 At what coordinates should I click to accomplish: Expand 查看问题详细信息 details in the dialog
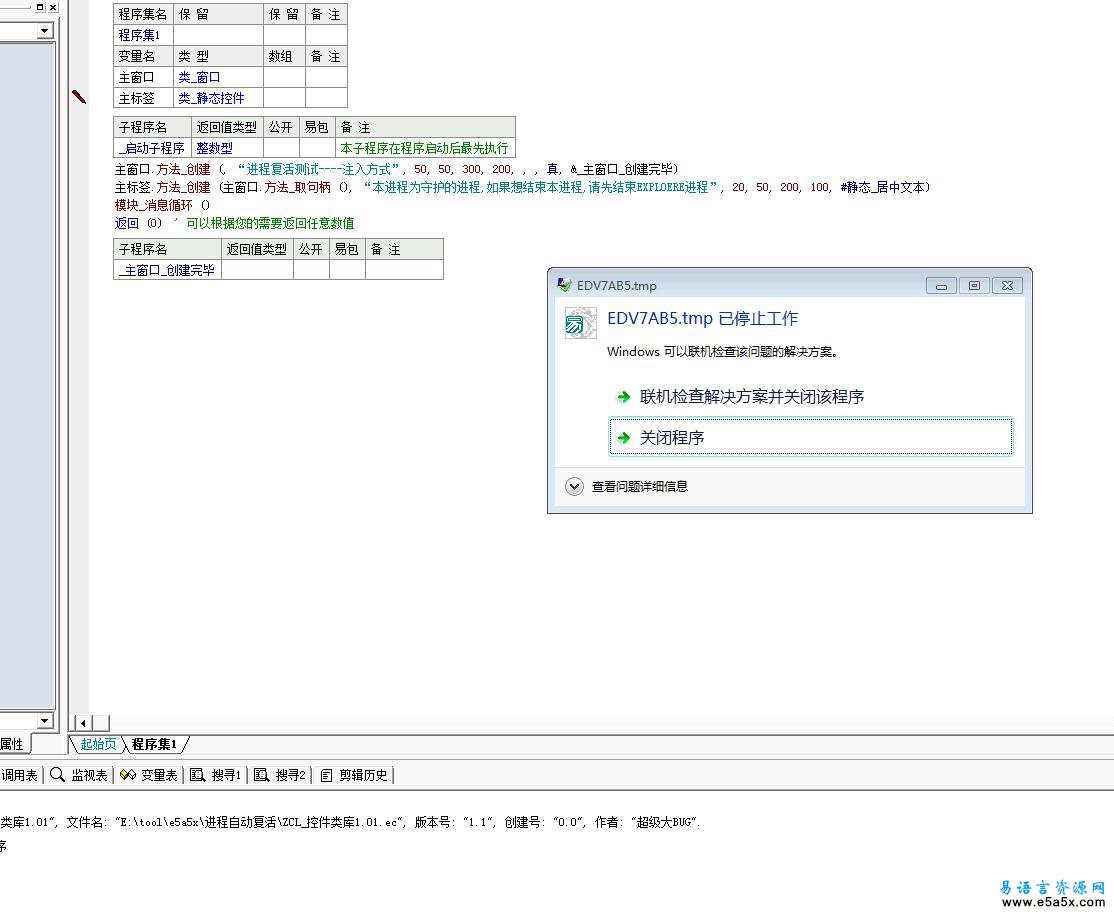pos(574,487)
